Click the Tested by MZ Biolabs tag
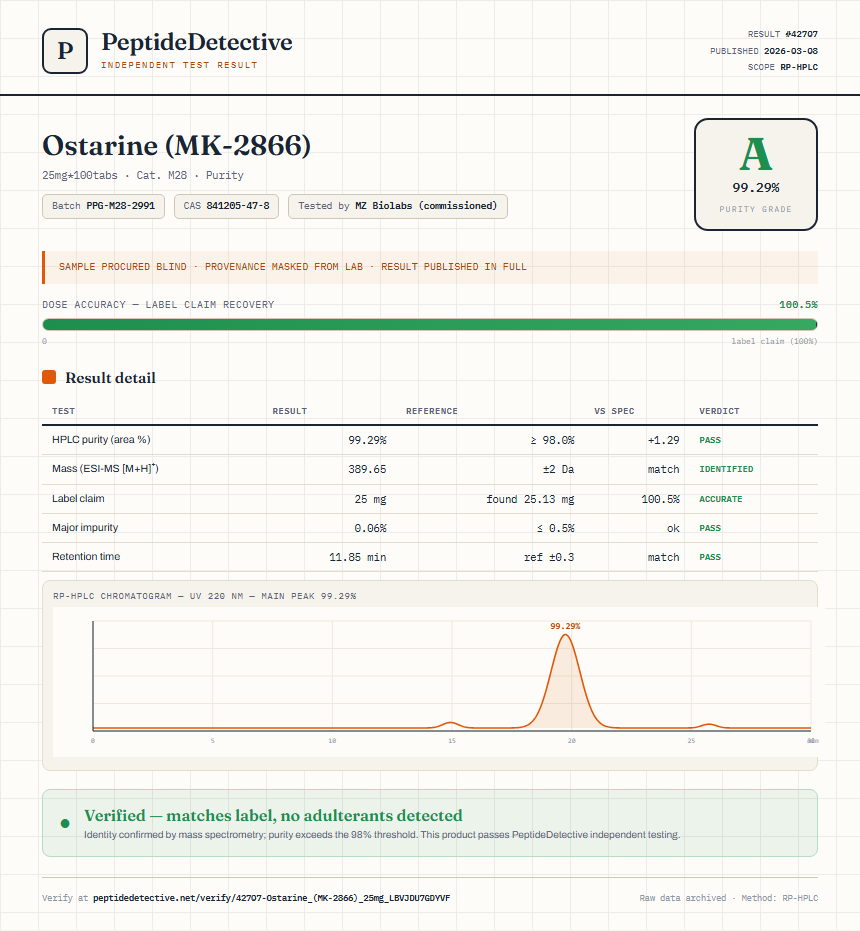Image resolution: width=860 pixels, height=931 pixels. [397, 206]
